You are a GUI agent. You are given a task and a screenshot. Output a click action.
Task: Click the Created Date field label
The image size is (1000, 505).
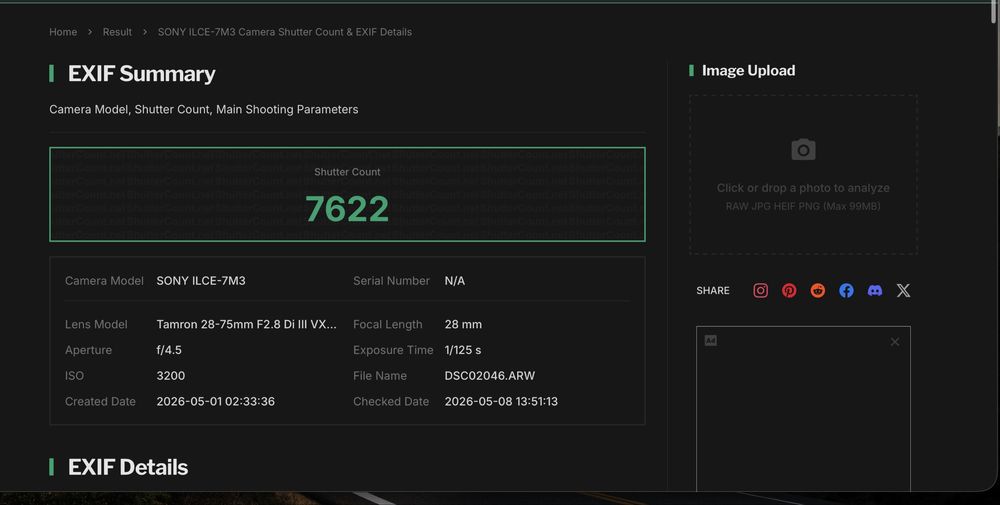point(100,402)
